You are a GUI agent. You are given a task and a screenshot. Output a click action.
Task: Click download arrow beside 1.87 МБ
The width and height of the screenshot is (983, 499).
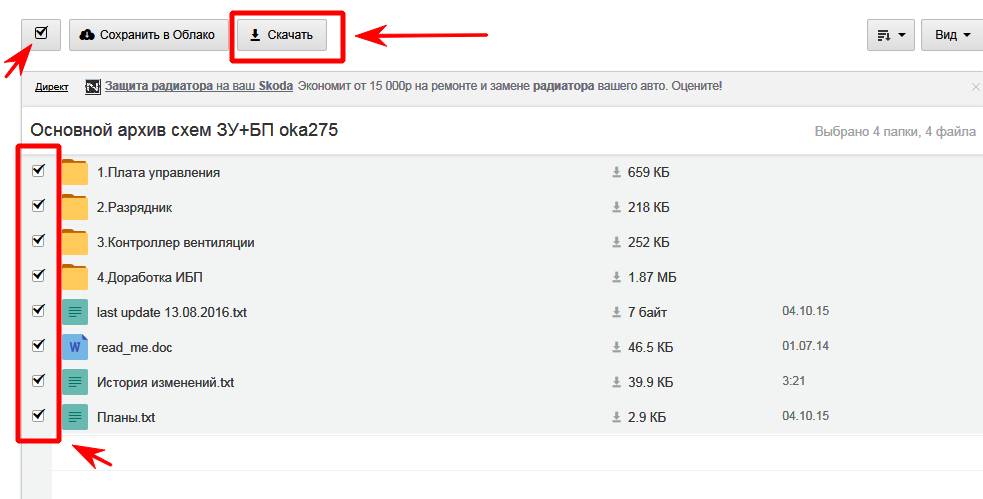(x=617, y=278)
